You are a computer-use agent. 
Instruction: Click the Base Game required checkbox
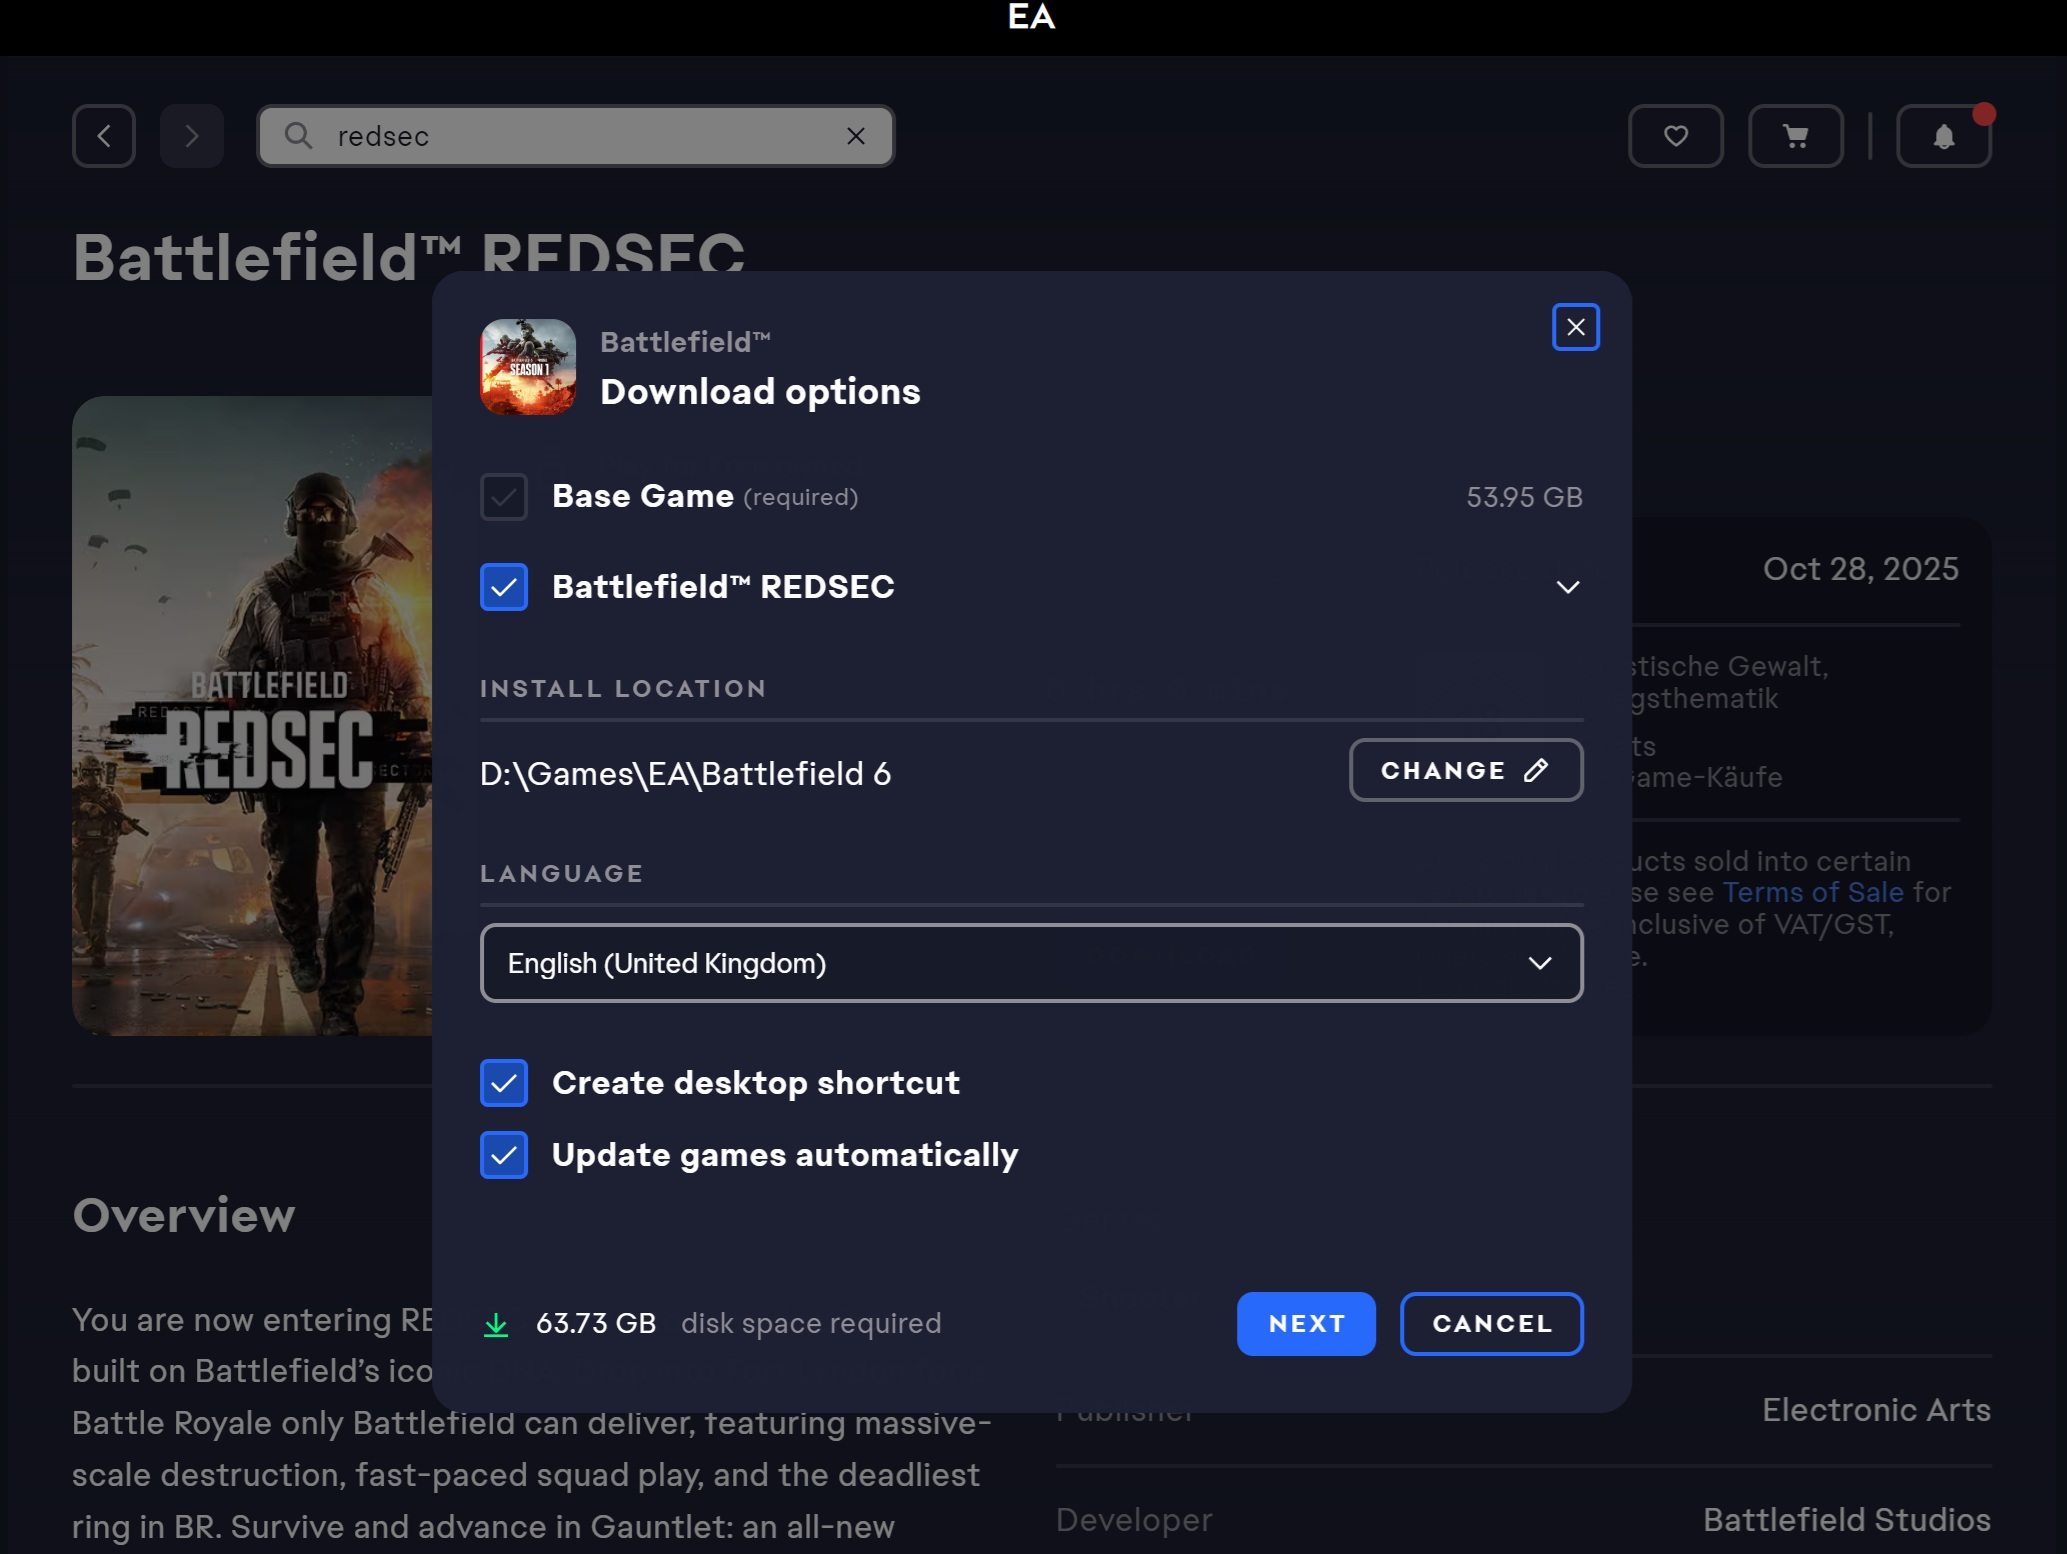click(504, 497)
